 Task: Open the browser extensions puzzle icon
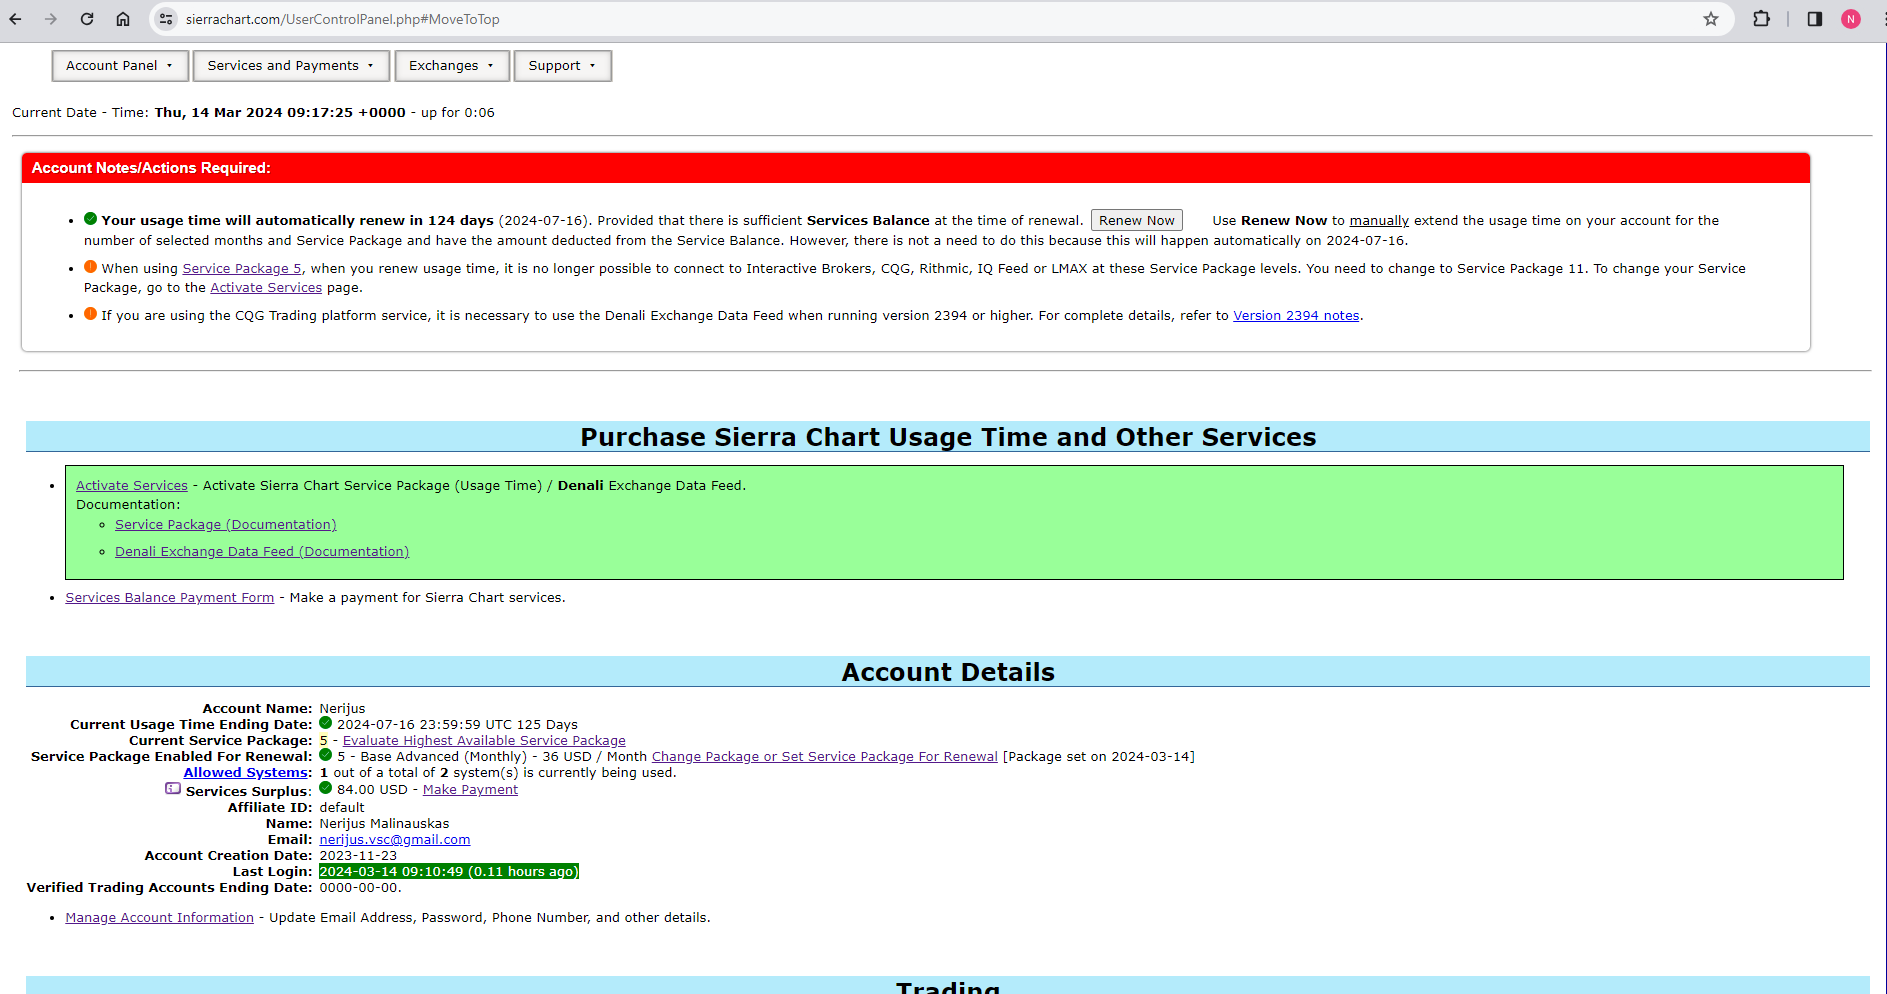(1762, 19)
